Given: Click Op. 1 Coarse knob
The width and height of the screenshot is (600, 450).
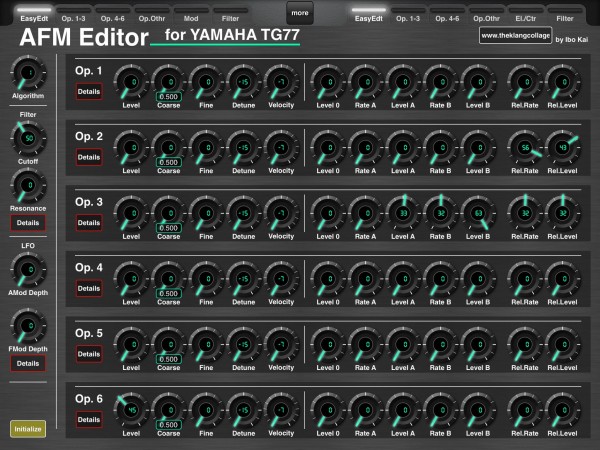Looking at the screenshot, I should (169, 81).
